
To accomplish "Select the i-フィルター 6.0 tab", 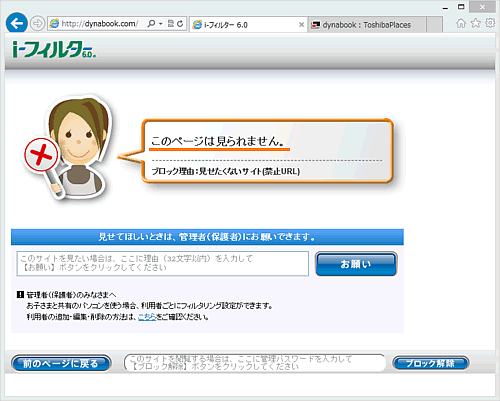I will 248,25.
